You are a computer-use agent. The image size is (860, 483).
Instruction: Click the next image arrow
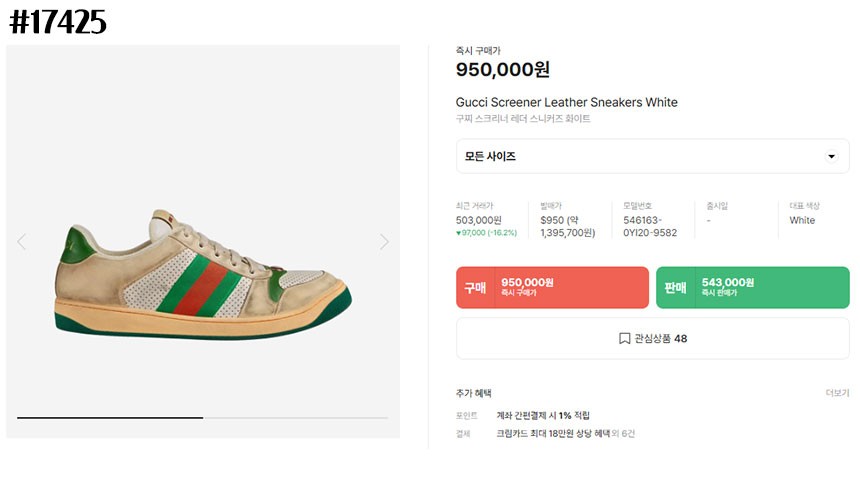tap(384, 241)
